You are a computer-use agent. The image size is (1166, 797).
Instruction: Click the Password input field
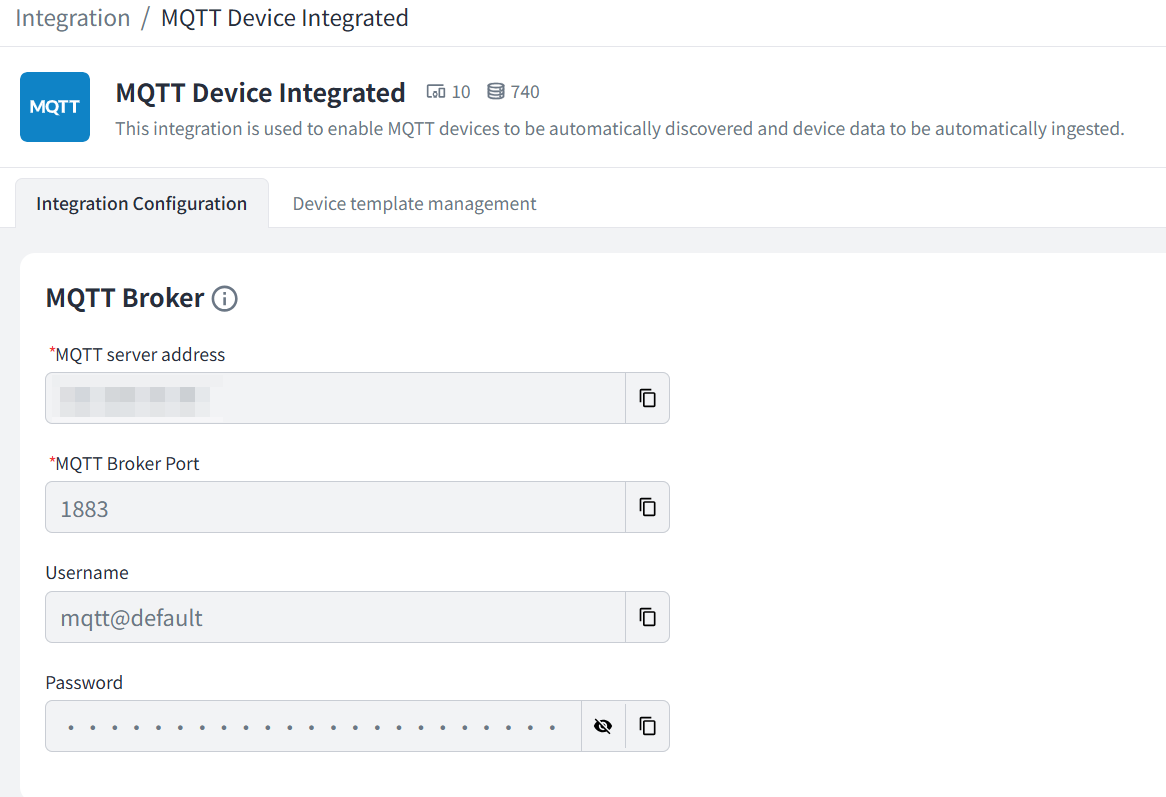(312, 726)
